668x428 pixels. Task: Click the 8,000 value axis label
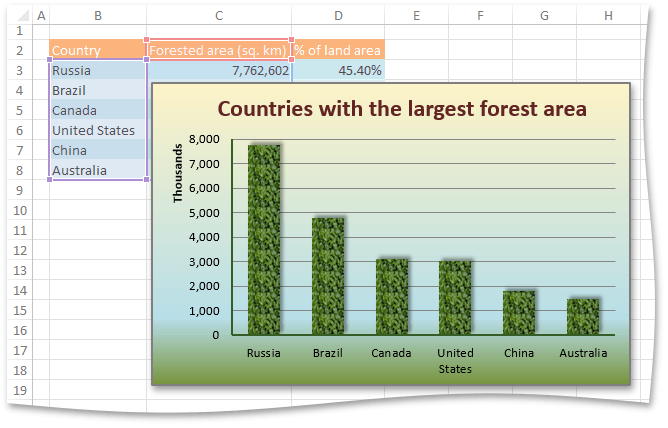[204, 139]
